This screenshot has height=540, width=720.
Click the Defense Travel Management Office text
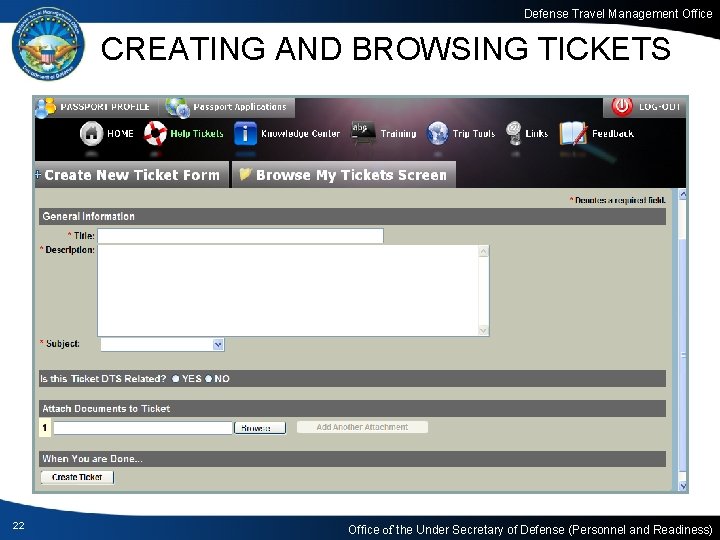click(618, 14)
